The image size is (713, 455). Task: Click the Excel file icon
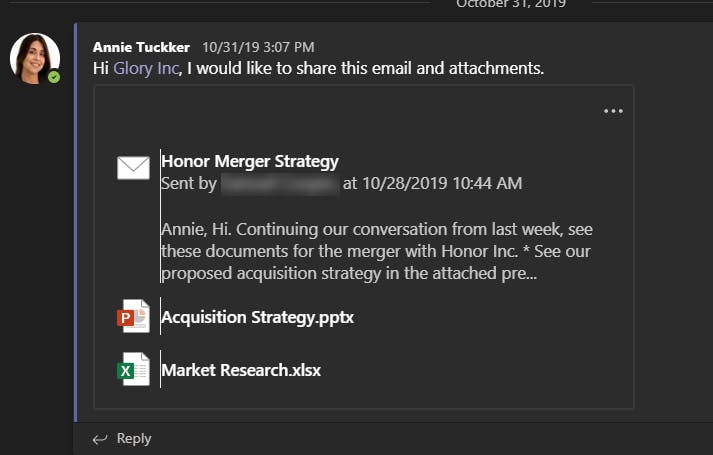[x=133, y=369]
